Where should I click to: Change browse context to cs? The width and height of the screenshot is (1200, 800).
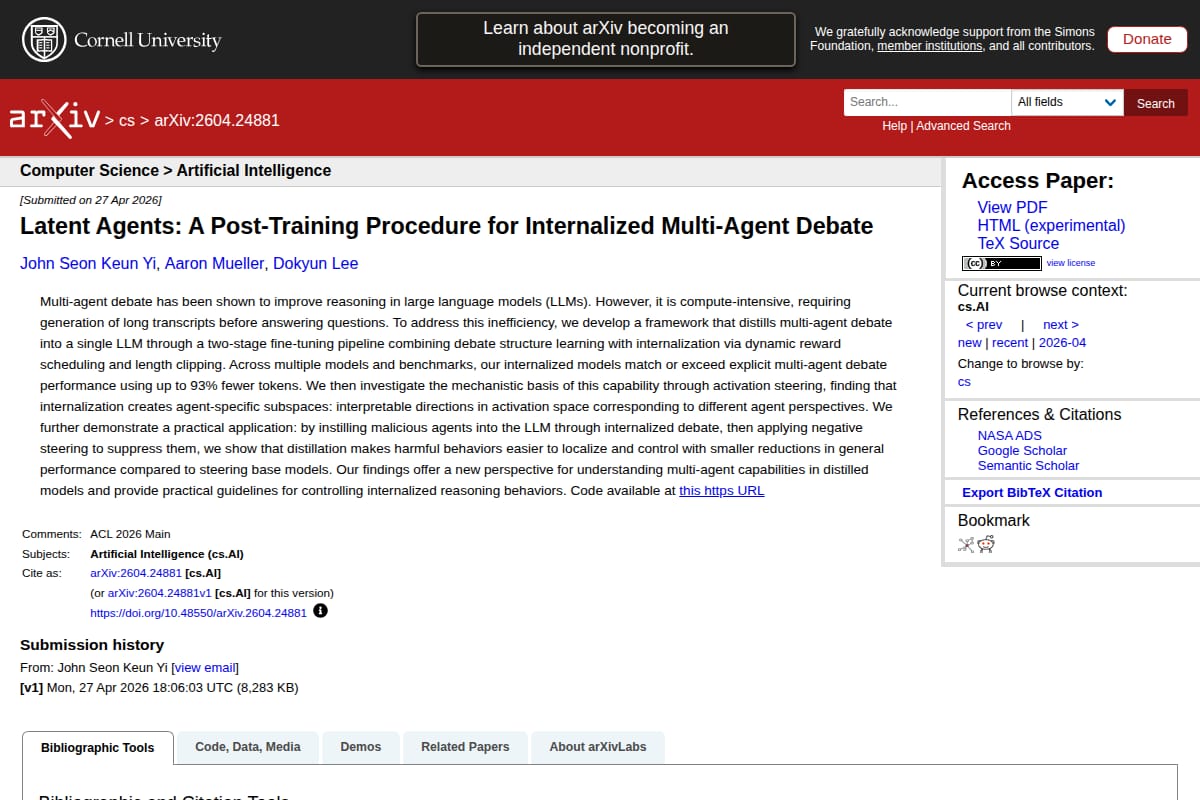point(964,382)
